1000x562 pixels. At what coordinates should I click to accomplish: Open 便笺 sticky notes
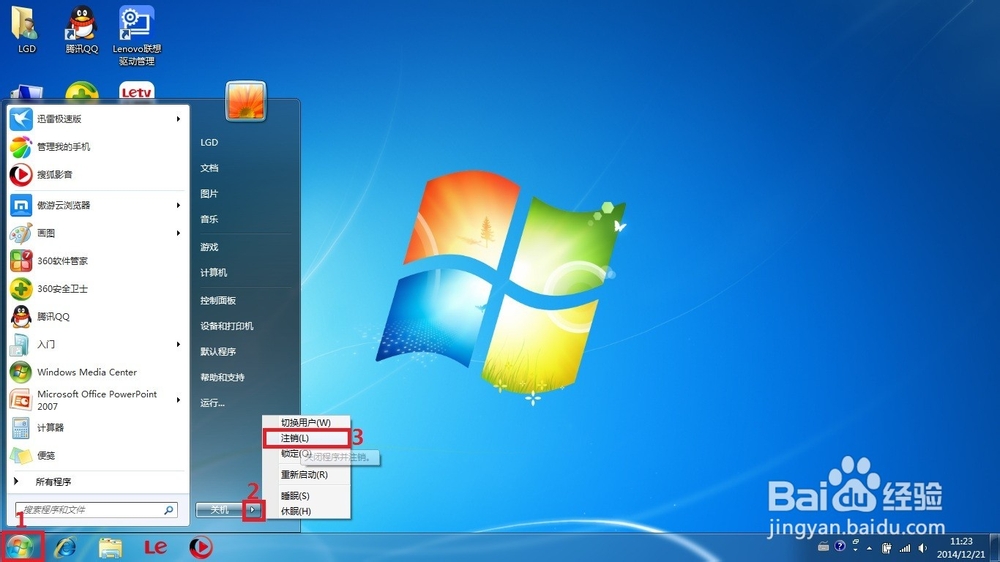tap(98, 455)
